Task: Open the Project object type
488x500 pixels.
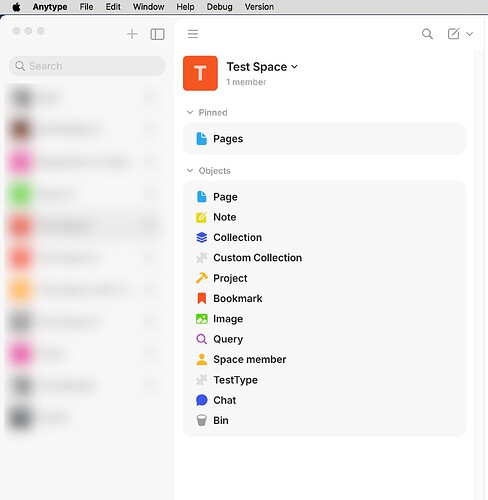Action: pos(324,278)
